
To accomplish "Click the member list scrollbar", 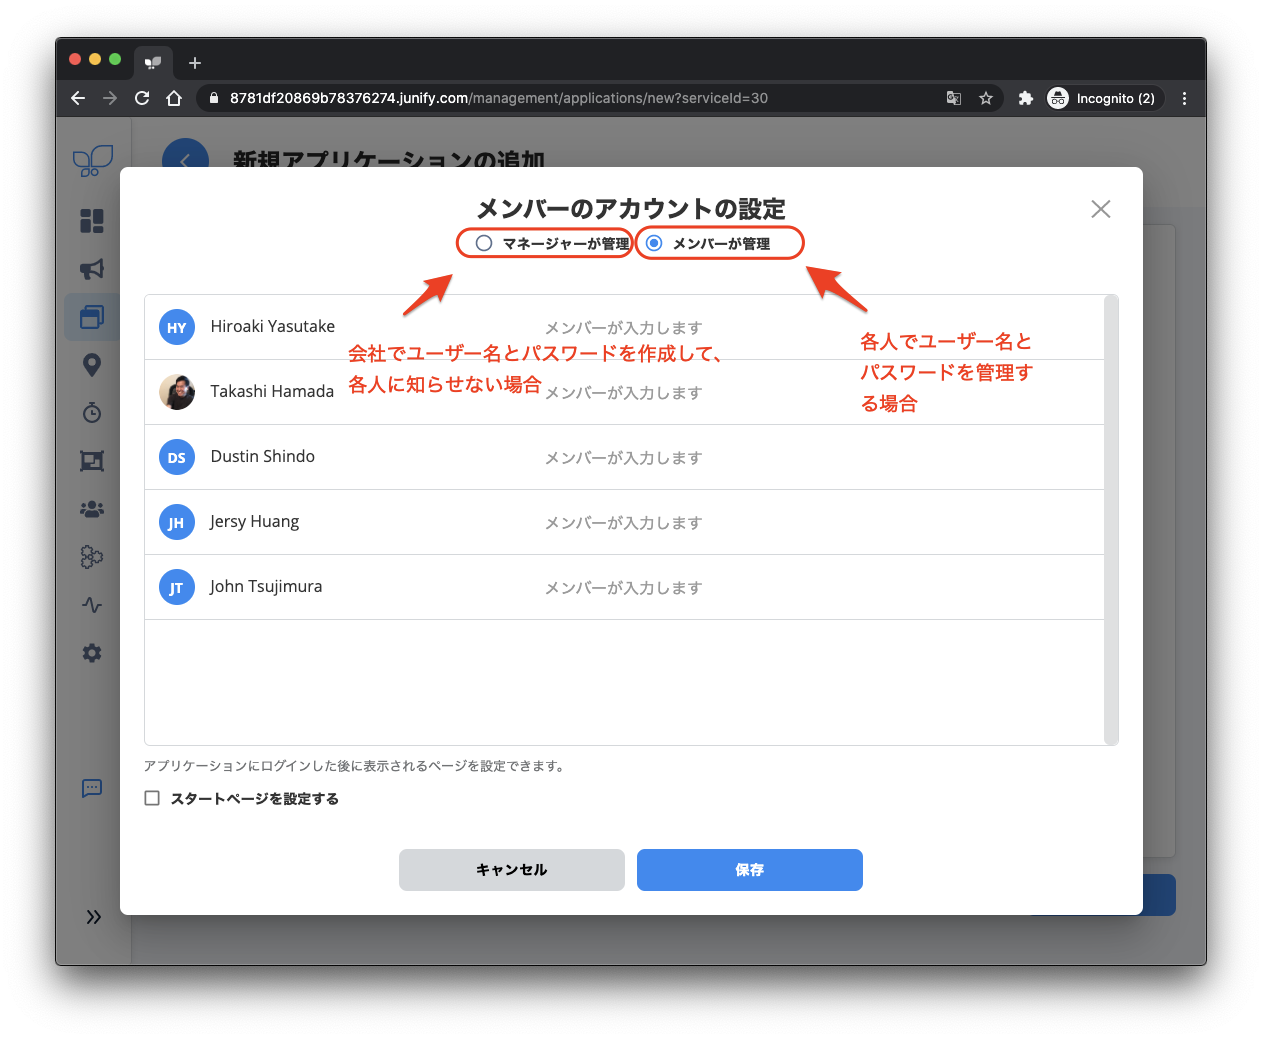I will tap(1110, 520).
